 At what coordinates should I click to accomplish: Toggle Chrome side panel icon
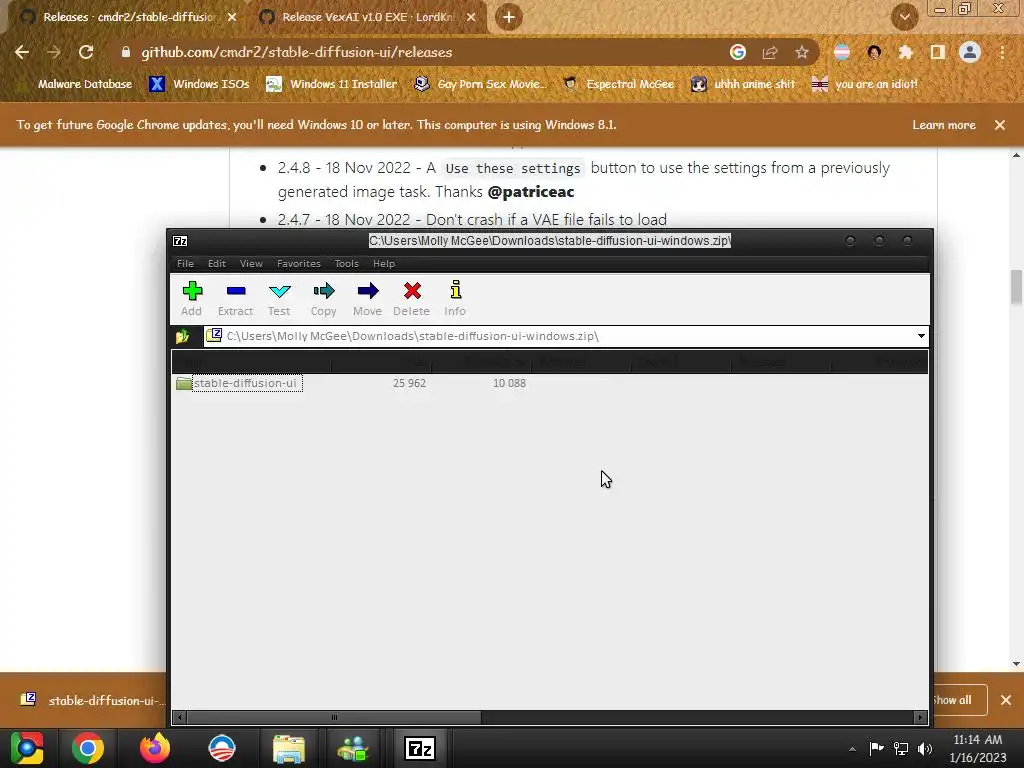(938, 52)
